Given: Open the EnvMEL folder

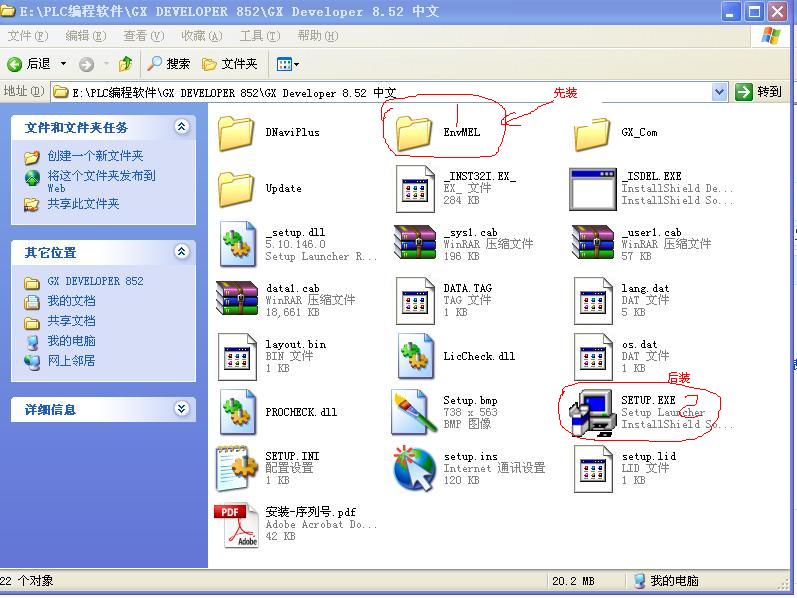Looking at the screenshot, I should pos(414,132).
